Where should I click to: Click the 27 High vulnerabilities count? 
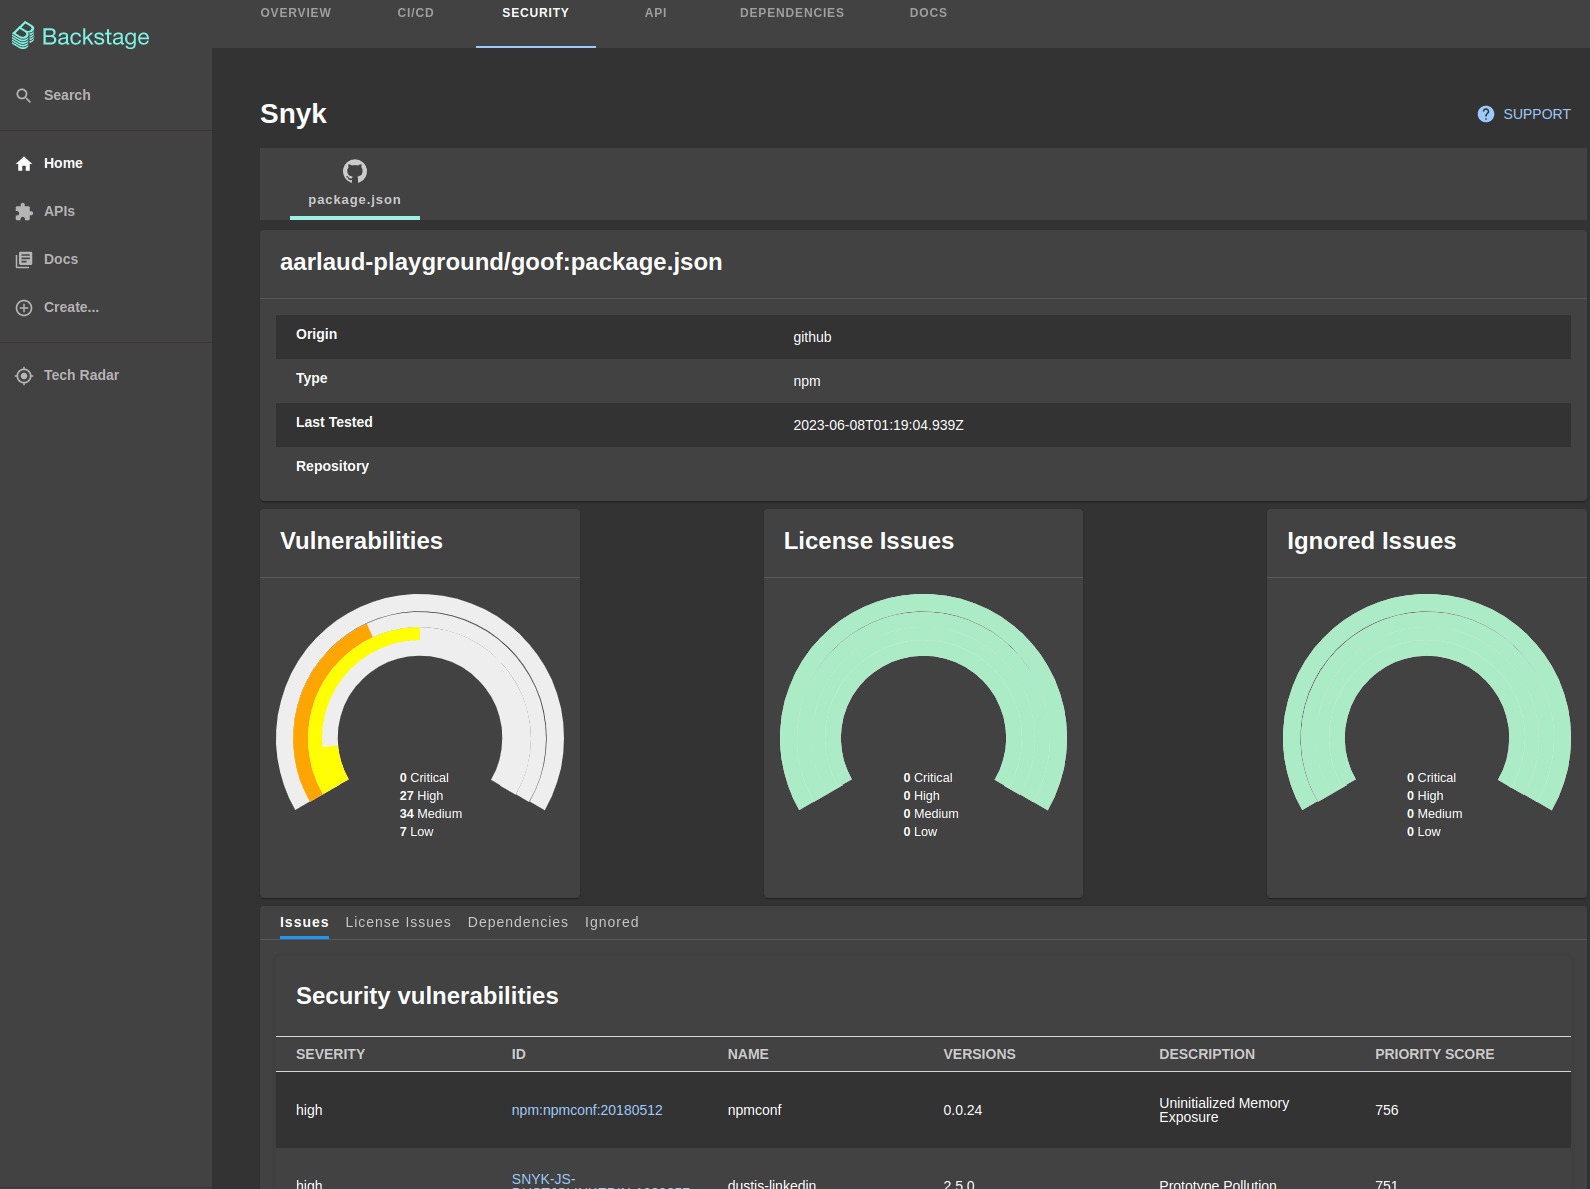[421, 796]
